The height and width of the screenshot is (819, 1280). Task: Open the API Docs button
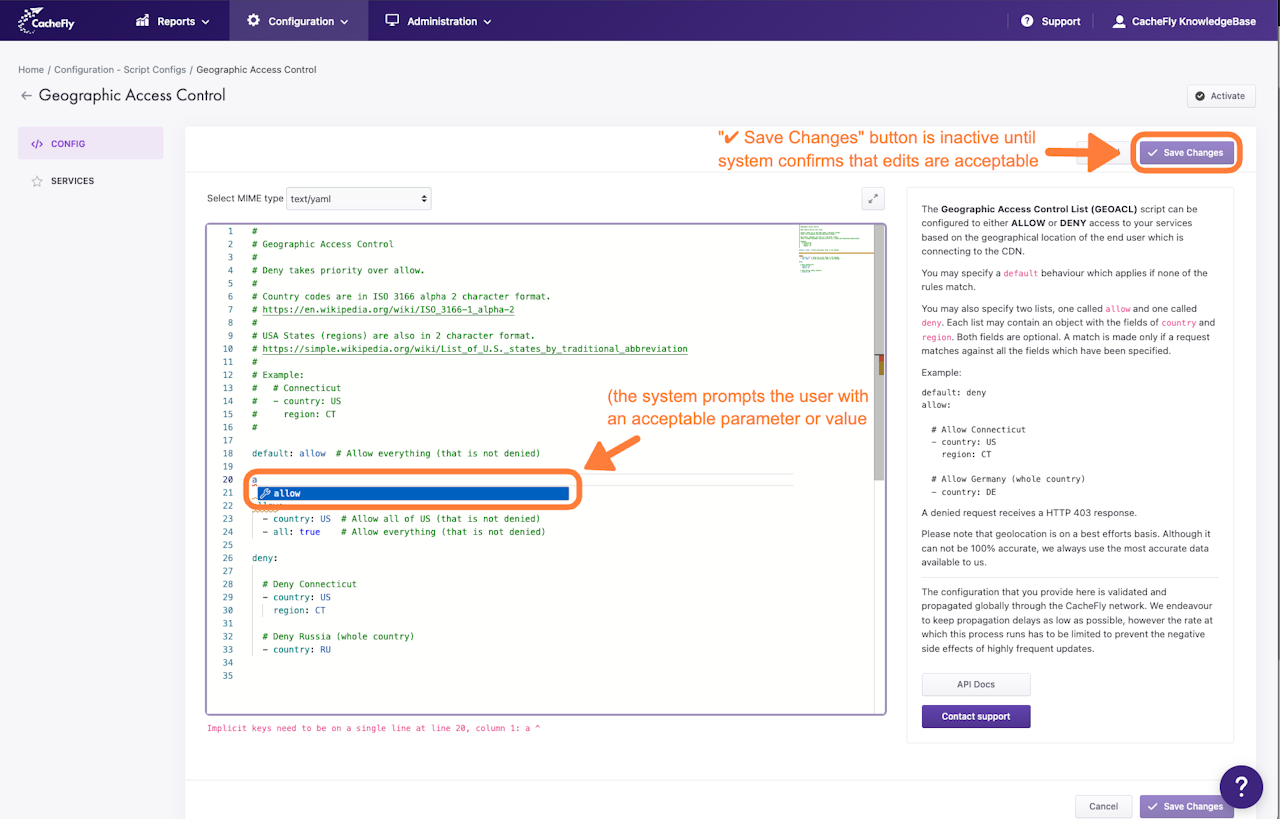pyautogui.click(x=976, y=684)
